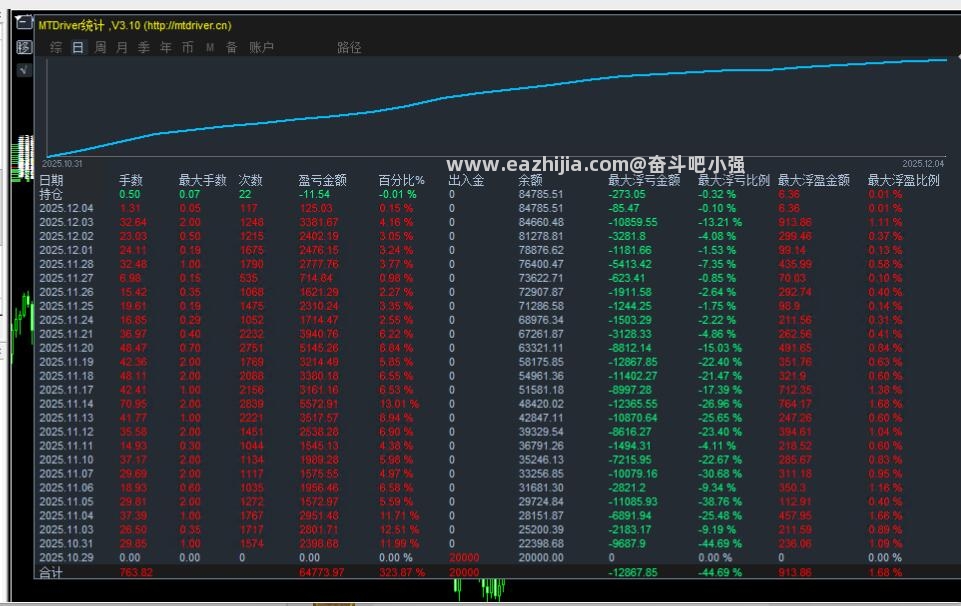This screenshot has height=606, width=961.
Task: Click the MTDriver统计 V3.10 title text
Action: pos(135,26)
